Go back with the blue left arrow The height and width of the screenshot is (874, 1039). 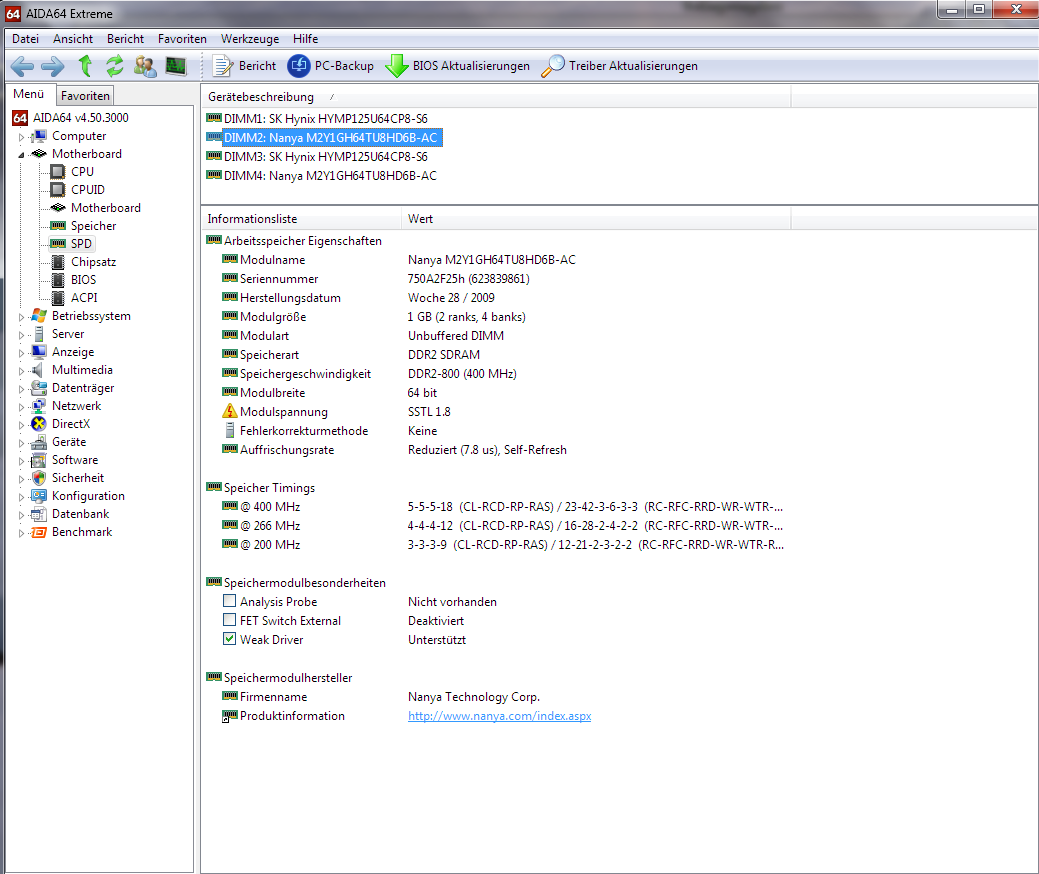coord(22,66)
